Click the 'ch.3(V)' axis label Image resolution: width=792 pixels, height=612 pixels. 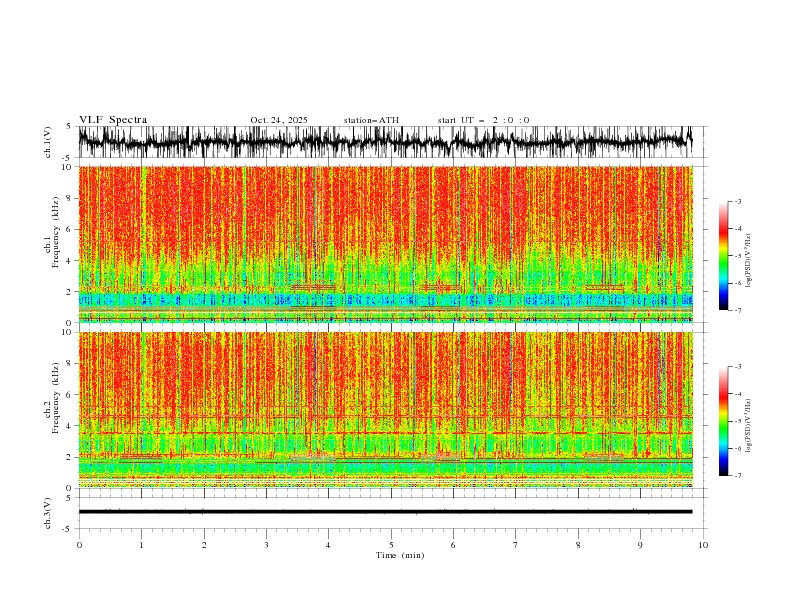coord(48,513)
